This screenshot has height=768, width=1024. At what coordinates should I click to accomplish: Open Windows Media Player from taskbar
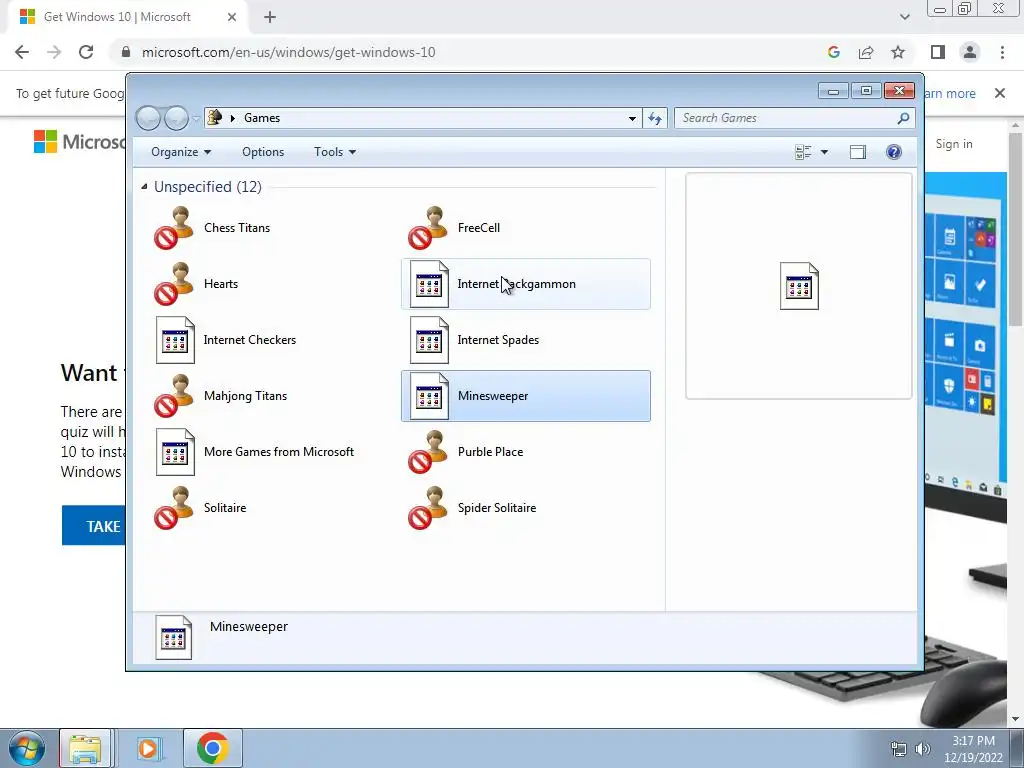click(149, 748)
